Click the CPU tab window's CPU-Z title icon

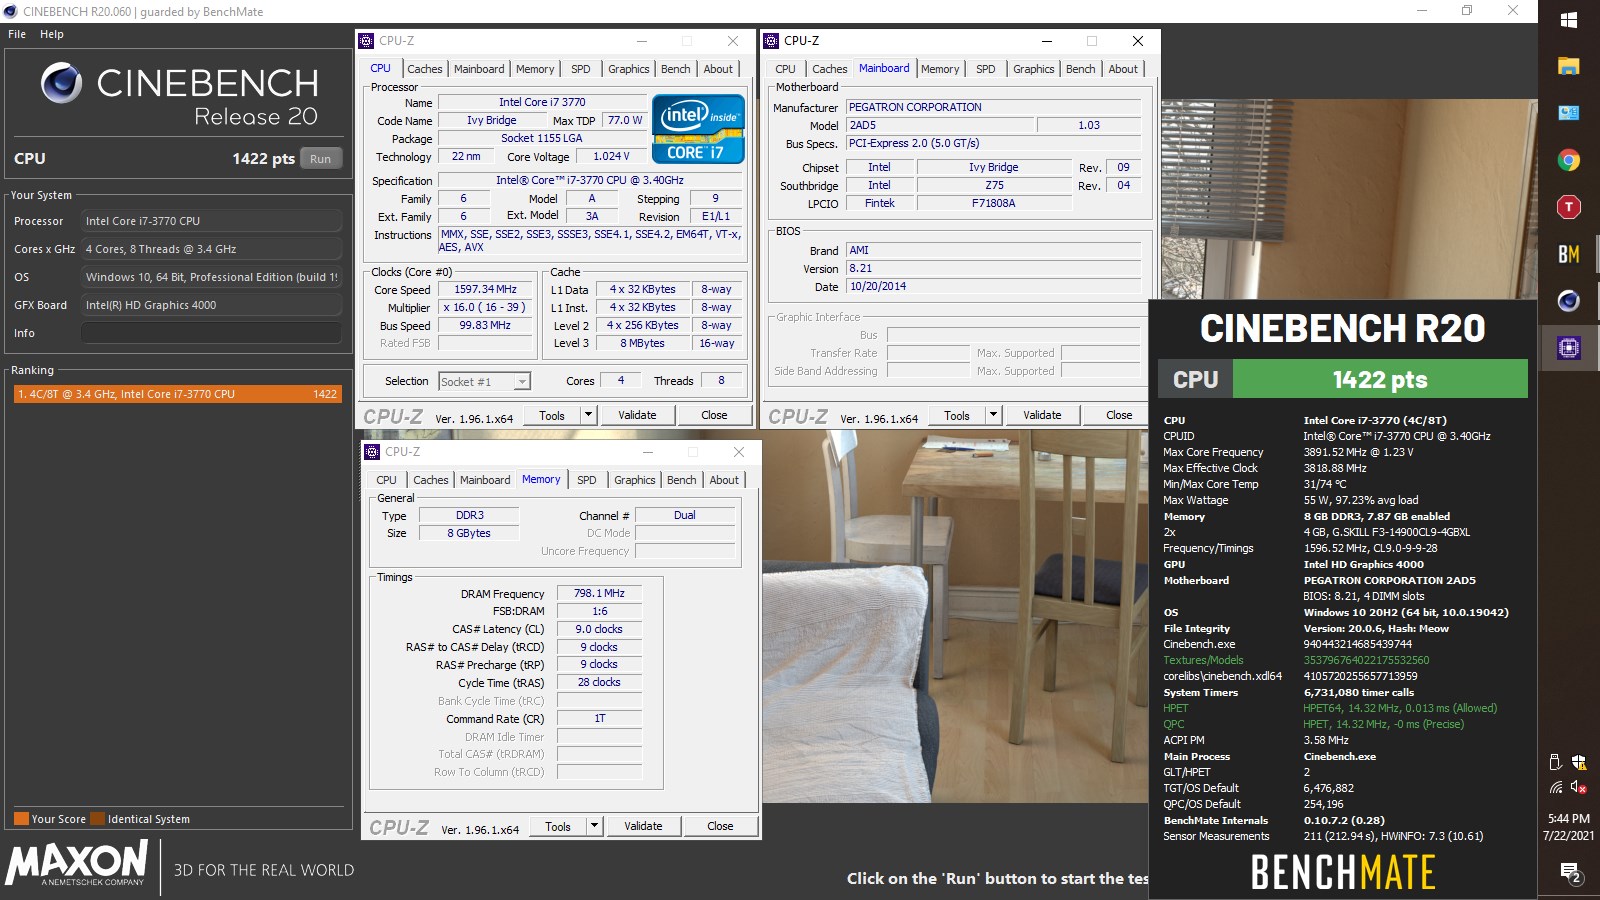point(367,41)
